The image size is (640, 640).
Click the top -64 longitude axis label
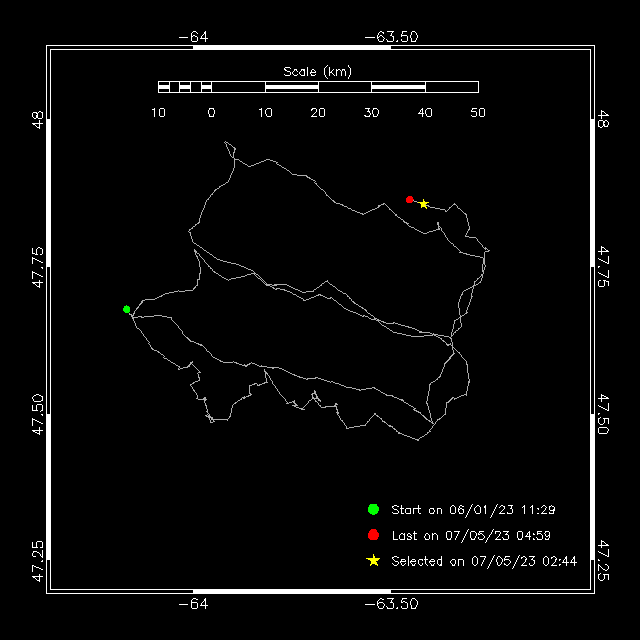[x=193, y=37]
